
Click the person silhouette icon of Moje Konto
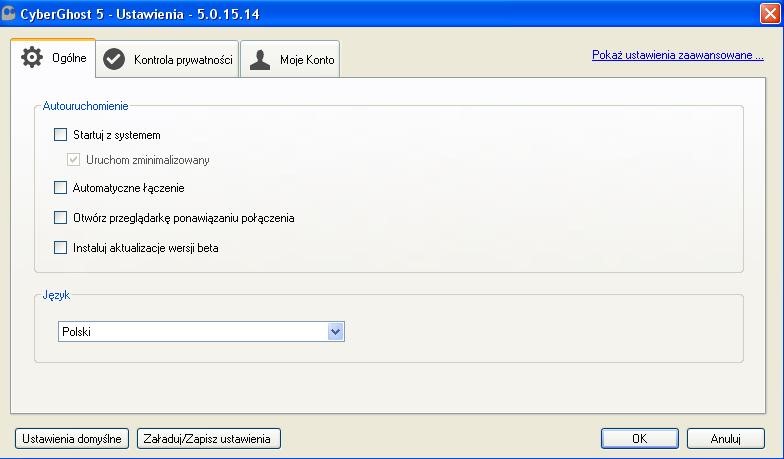coord(260,60)
